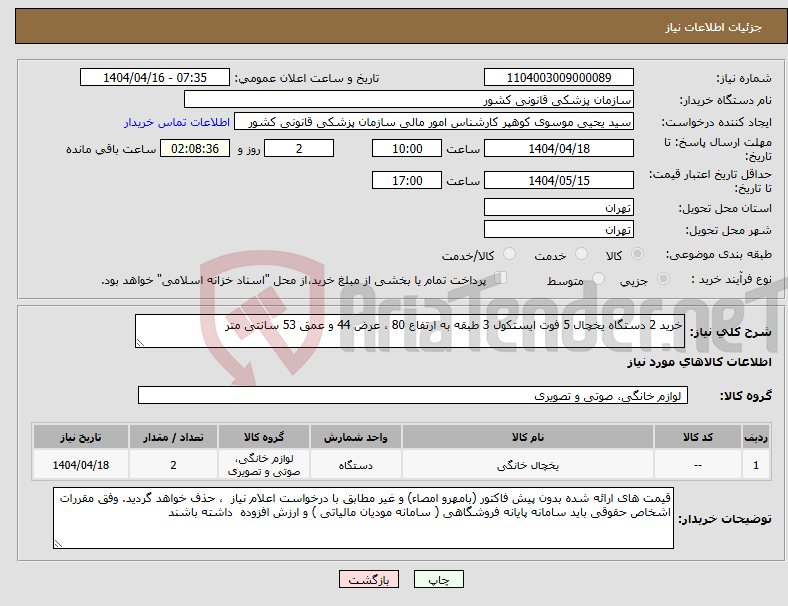Viewport: 788px width, 606px height.
Task: Select the خدمت radio button
Action: [x=581, y=254]
